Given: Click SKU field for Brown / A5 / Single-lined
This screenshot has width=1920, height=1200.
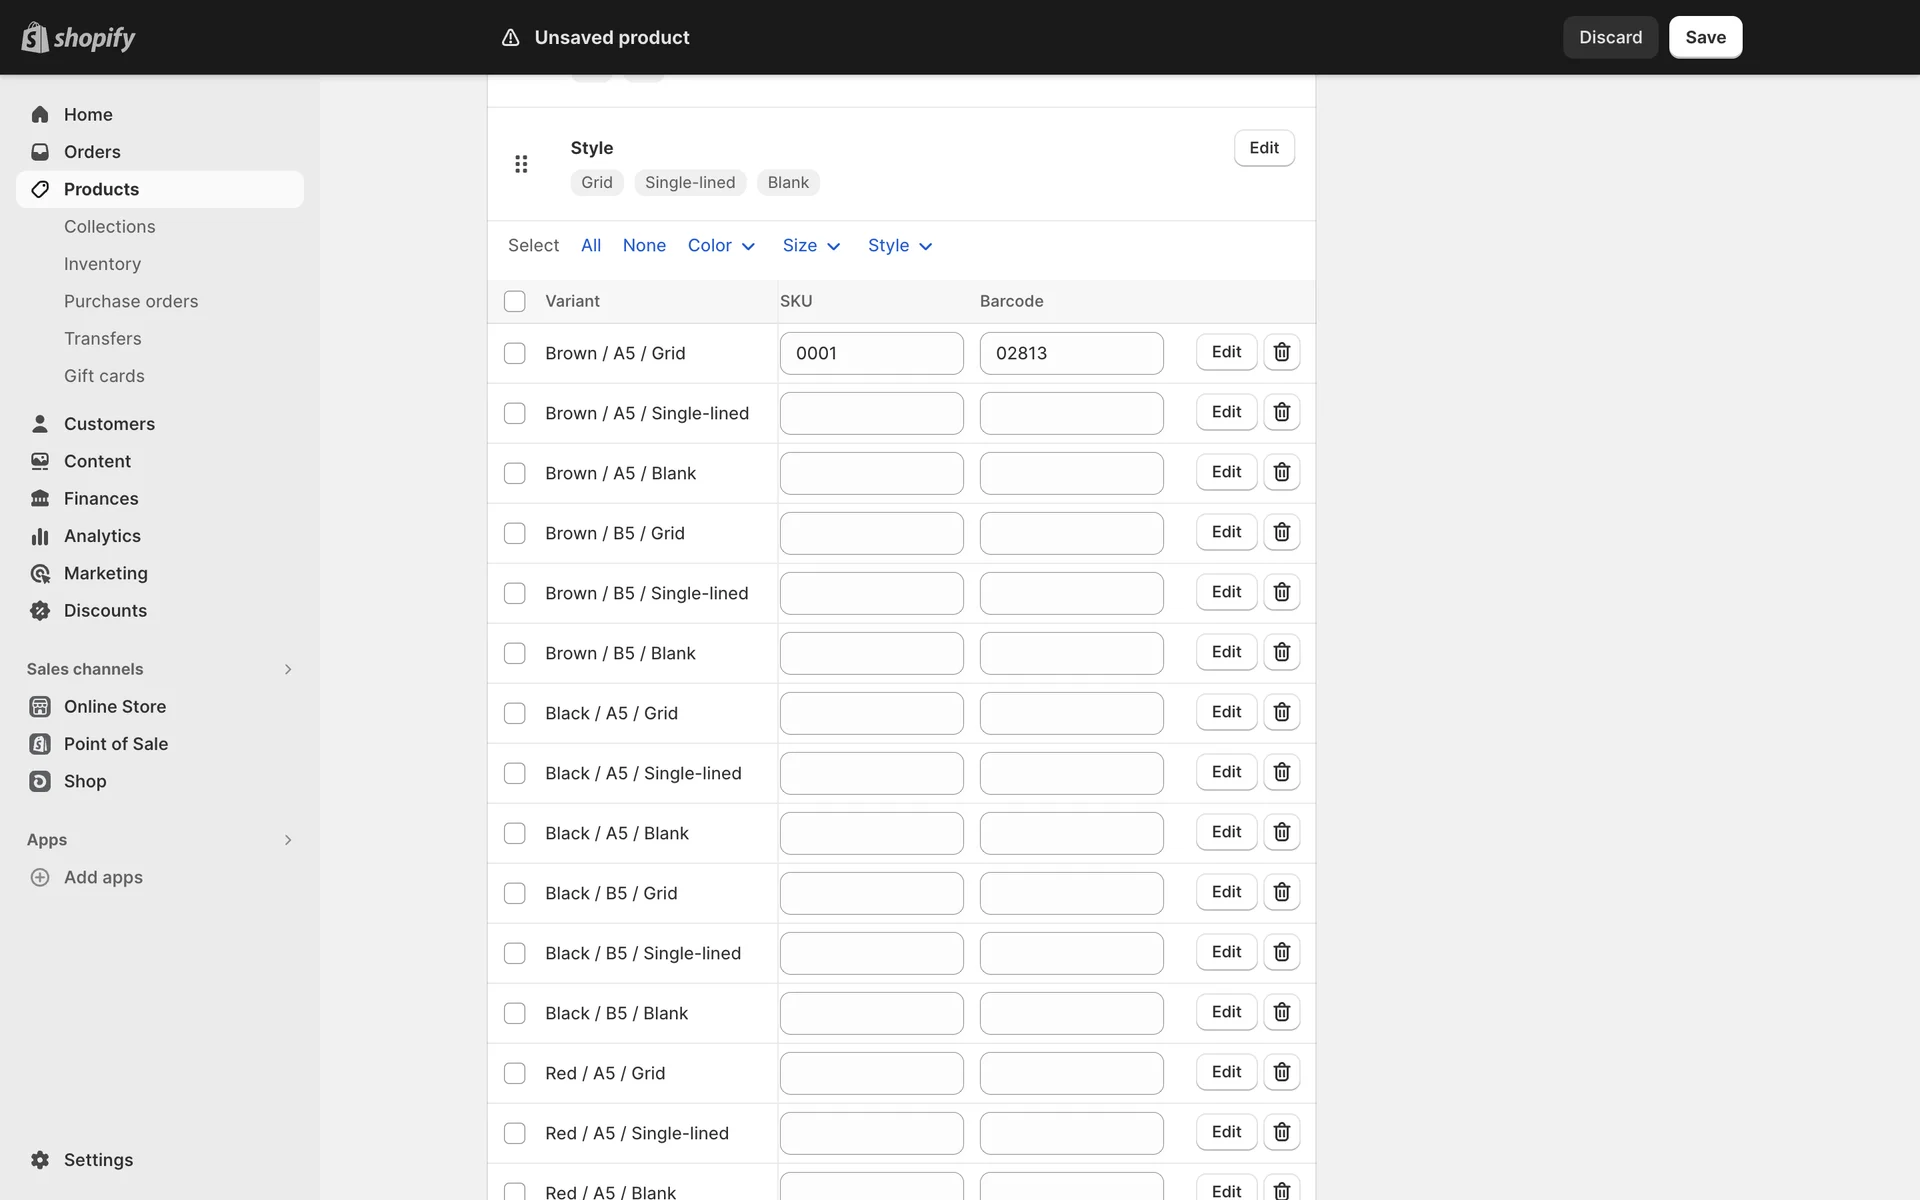Looking at the screenshot, I should (871, 413).
